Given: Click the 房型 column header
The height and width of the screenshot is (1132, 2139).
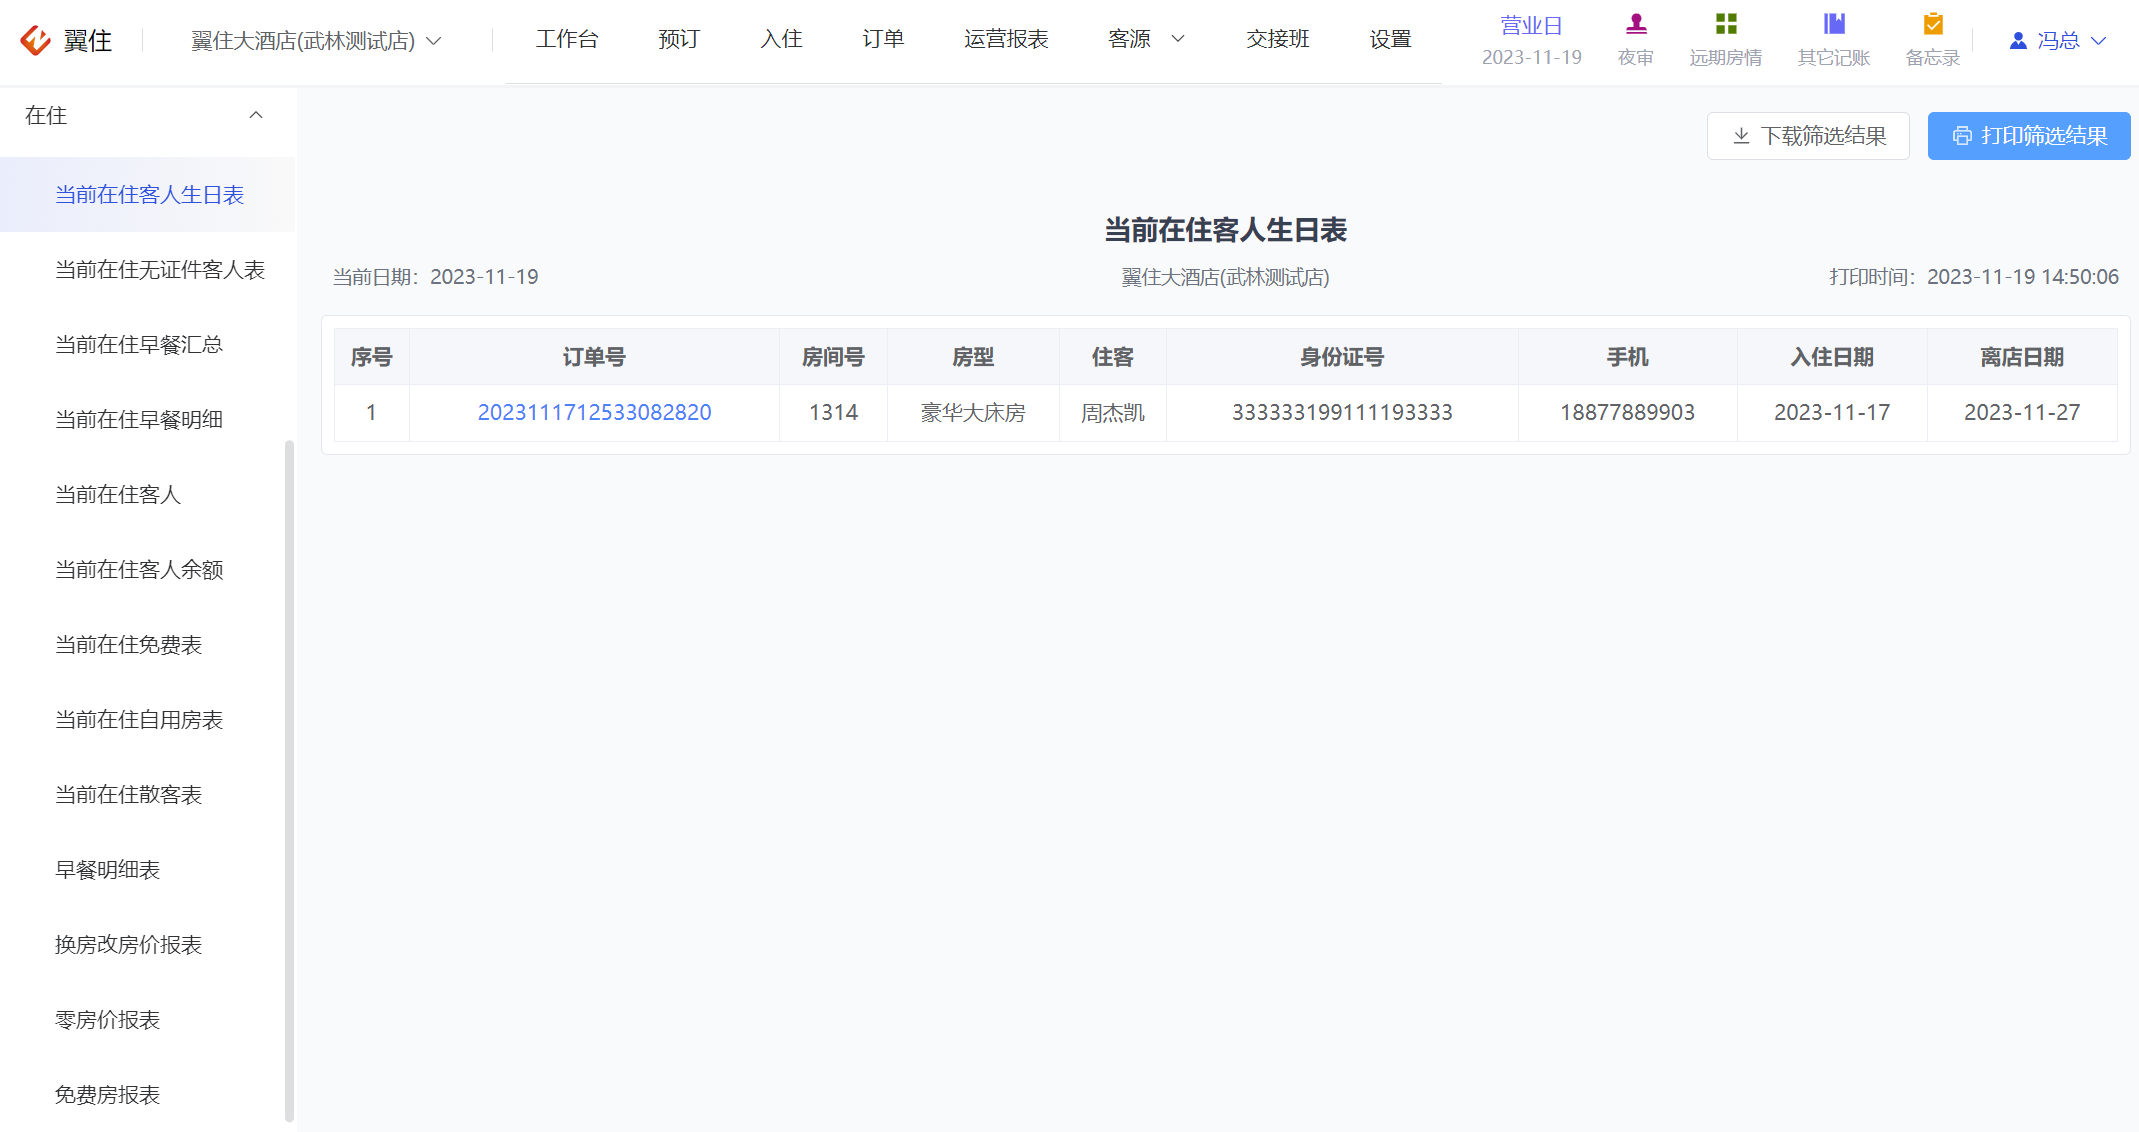Looking at the screenshot, I should (x=973, y=357).
